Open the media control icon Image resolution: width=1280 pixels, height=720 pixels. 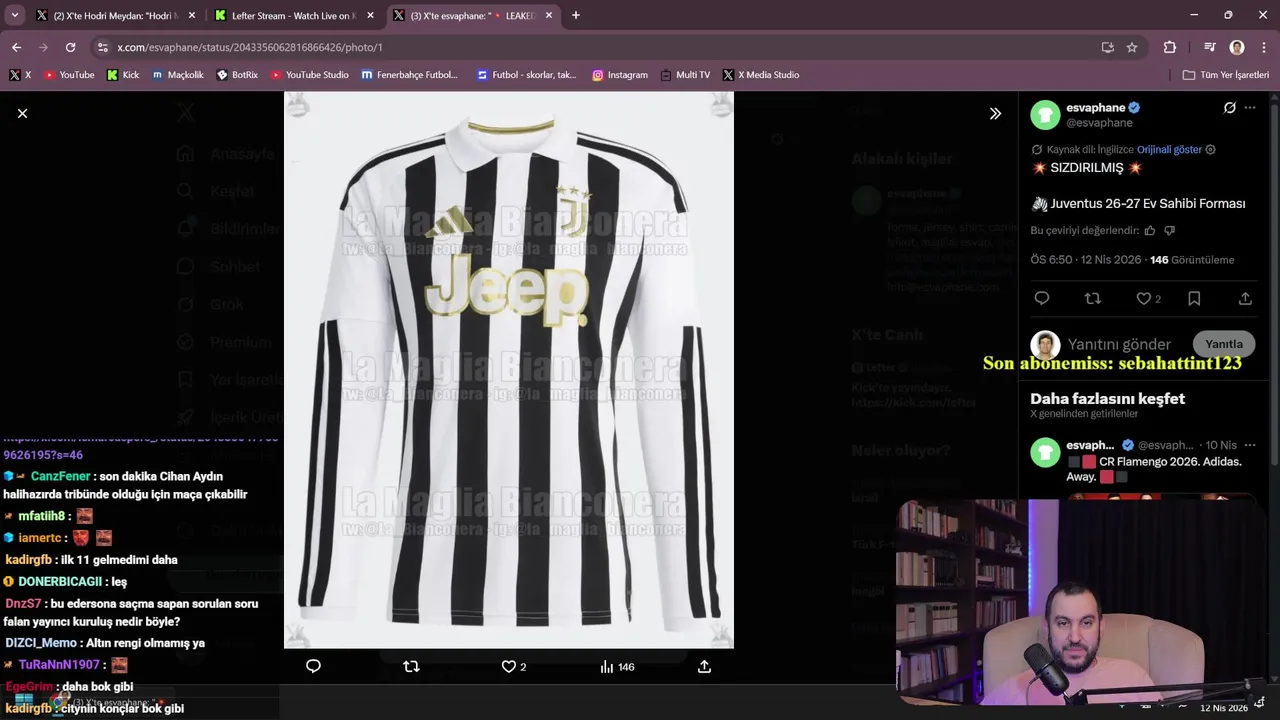1210,47
